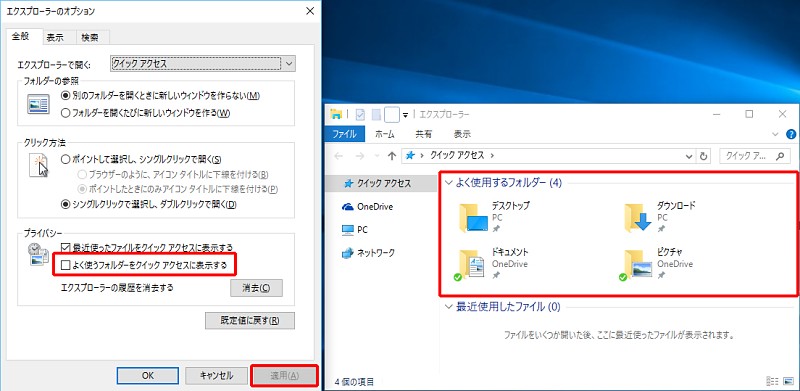Screen dimensions: 800x391
Task: Toggle 最近使ったファイルをクイック アクセスに表示する checkbox
Action: (65, 248)
